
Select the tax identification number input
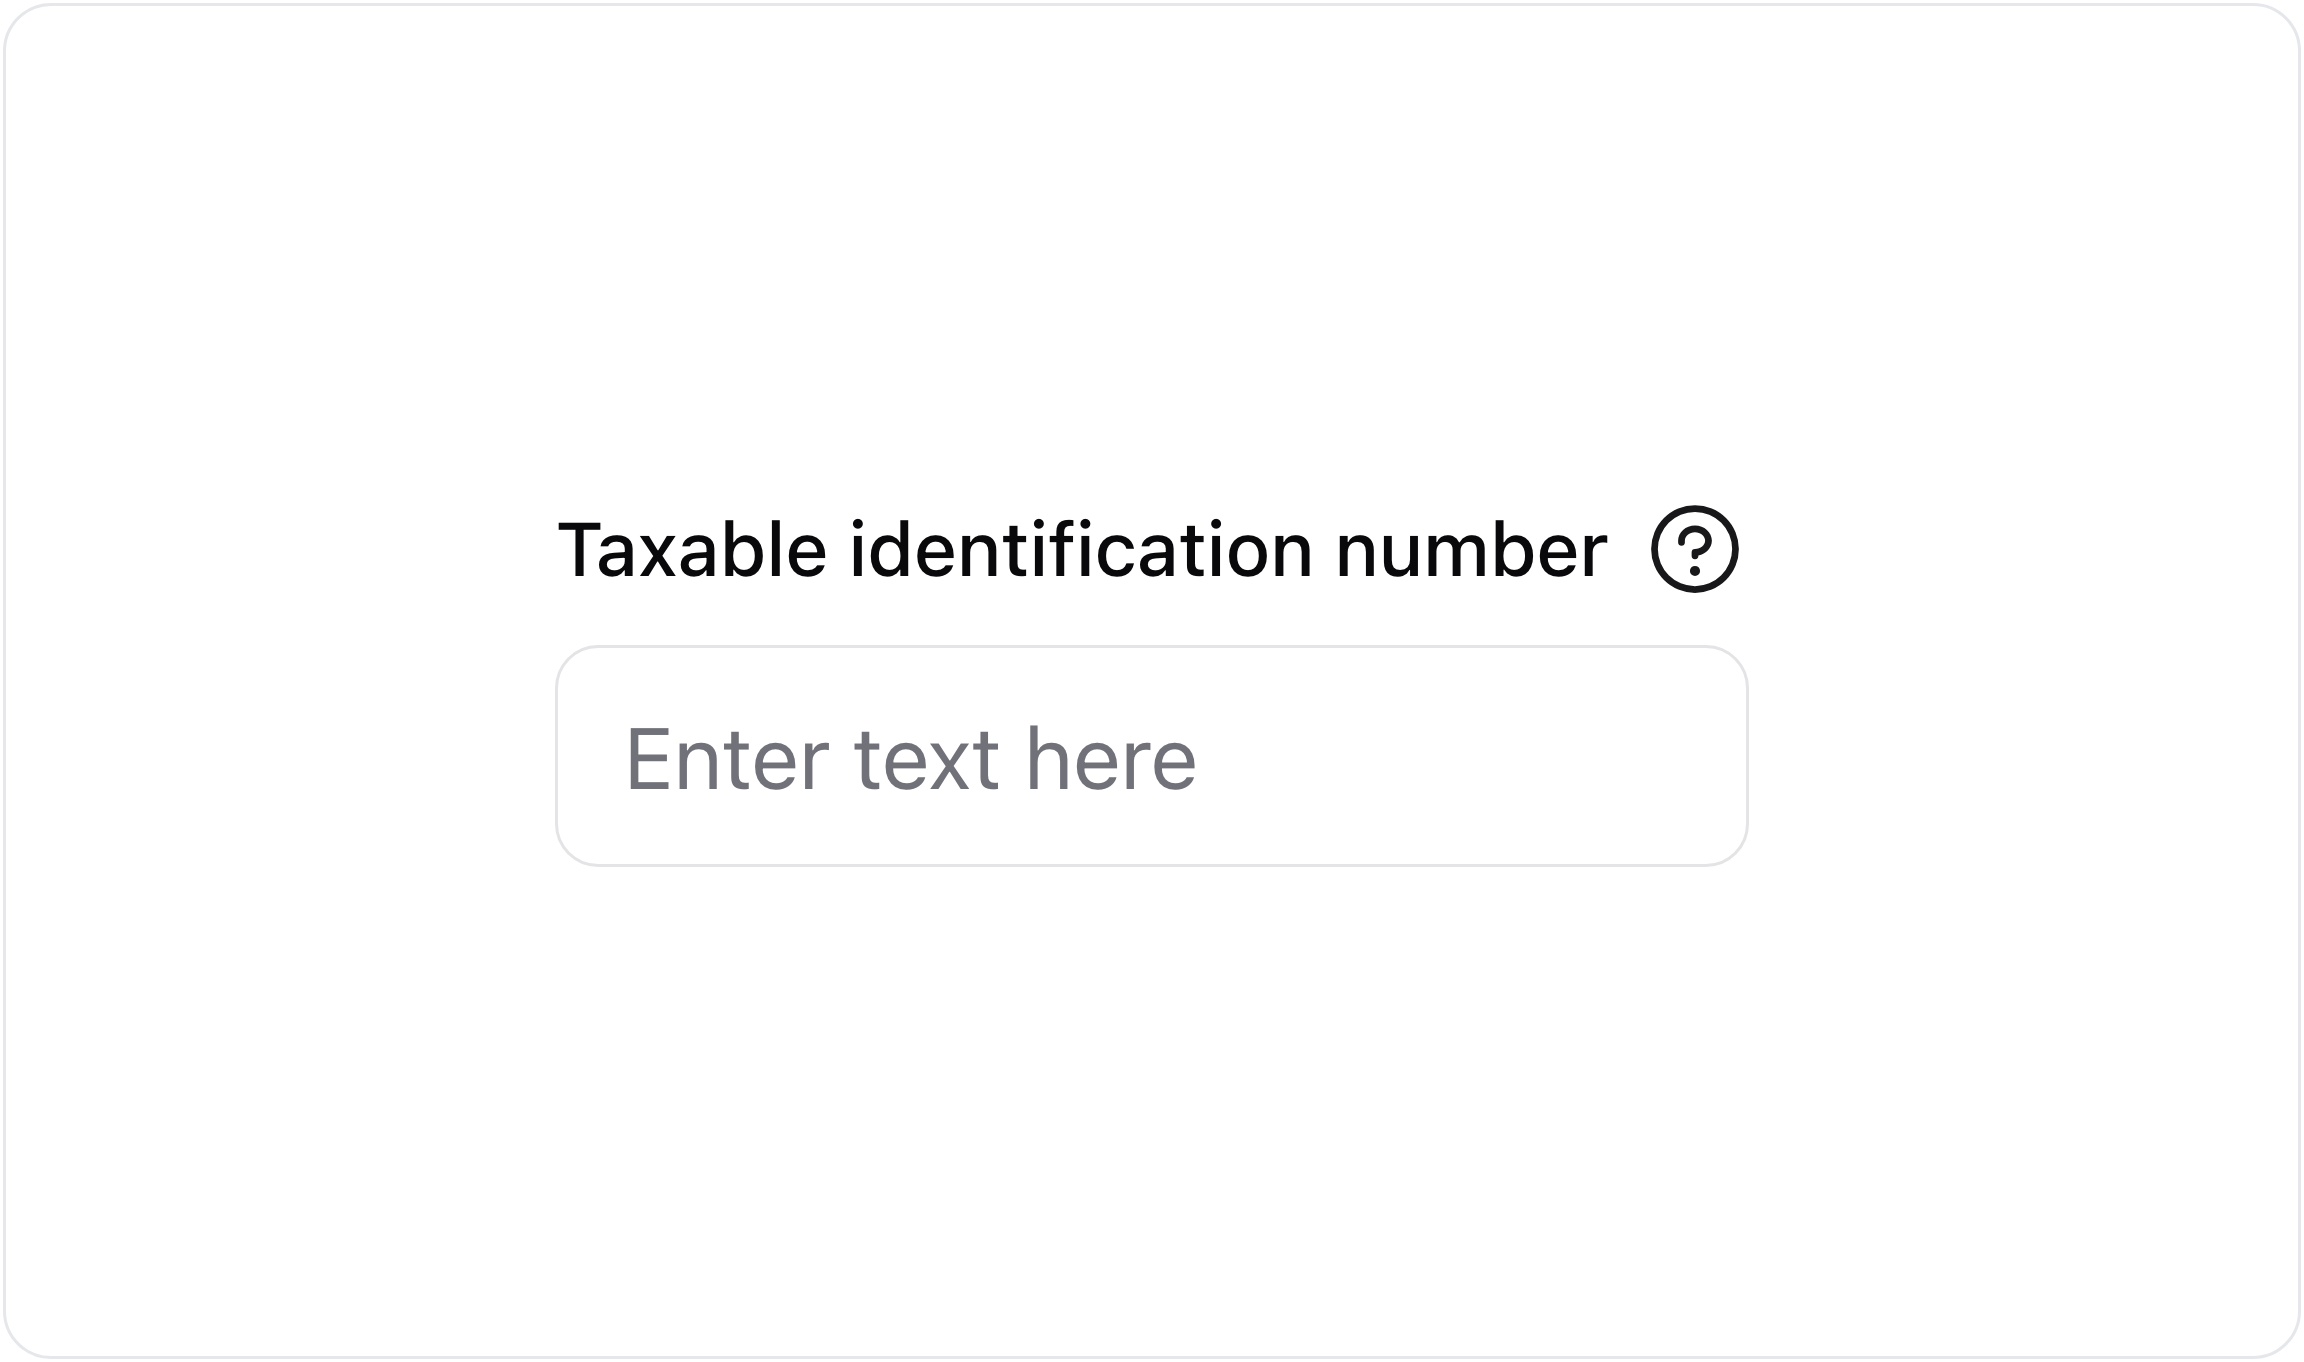[x=1151, y=756]
